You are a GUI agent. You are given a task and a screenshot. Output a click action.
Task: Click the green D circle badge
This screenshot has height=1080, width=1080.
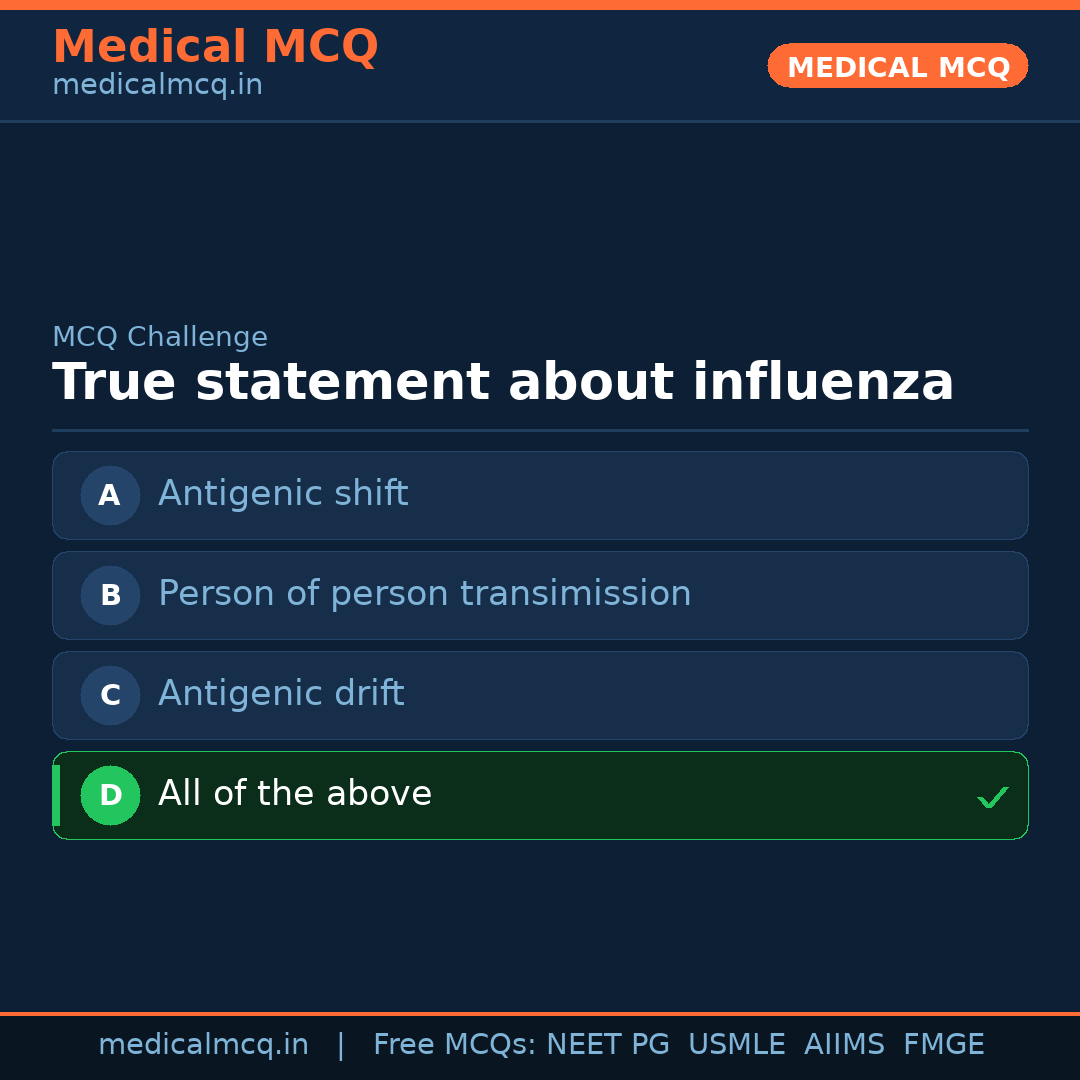110,795
